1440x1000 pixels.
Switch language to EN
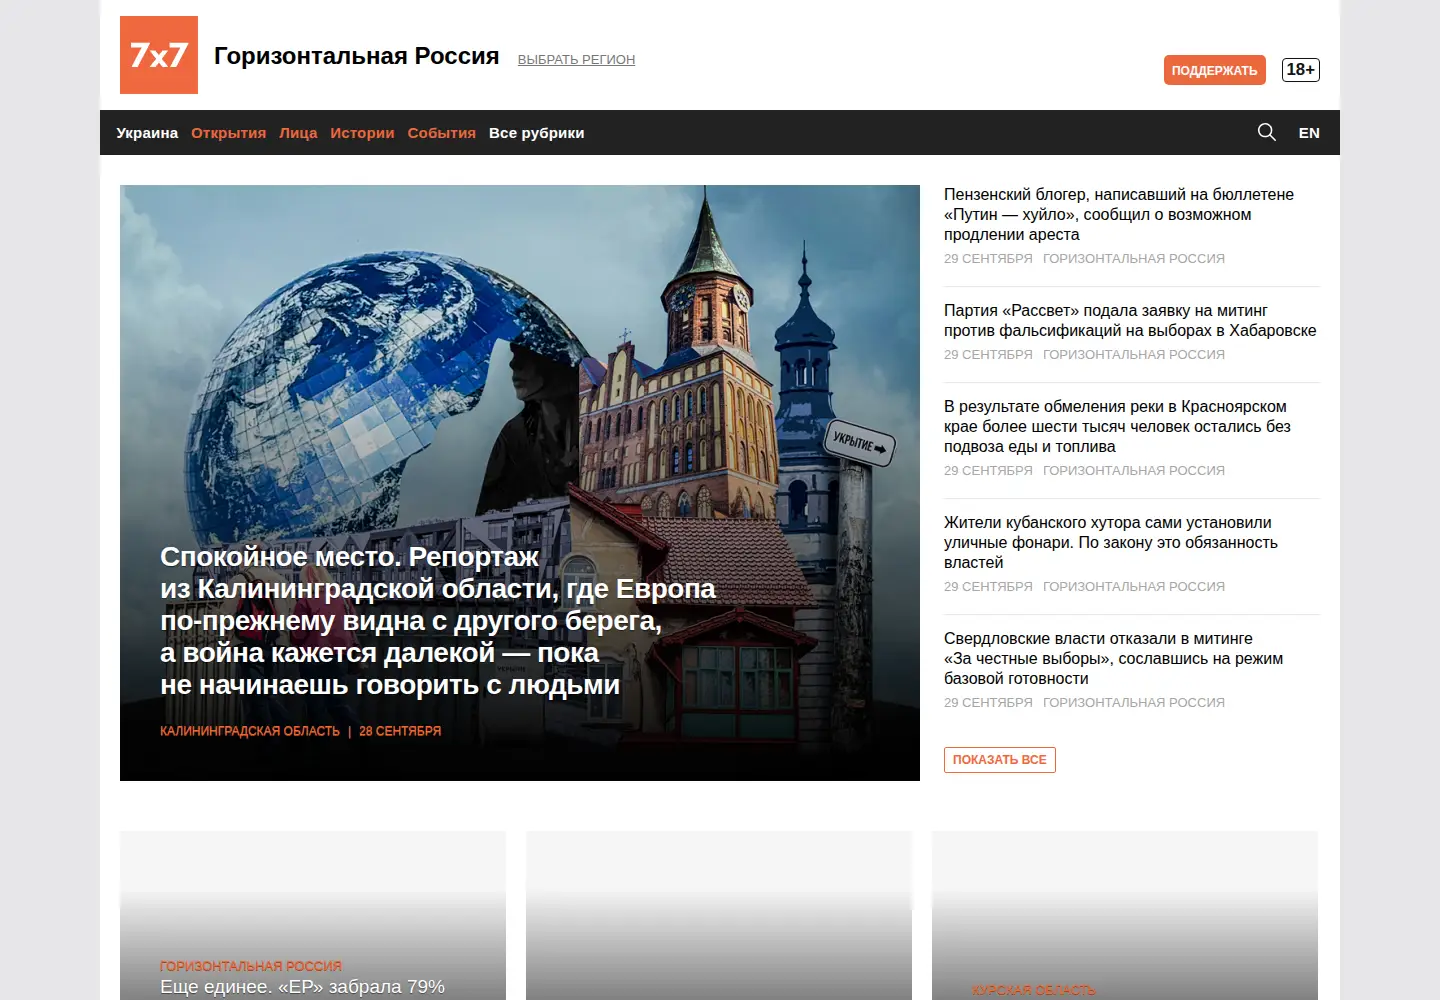coord(1309,133)
